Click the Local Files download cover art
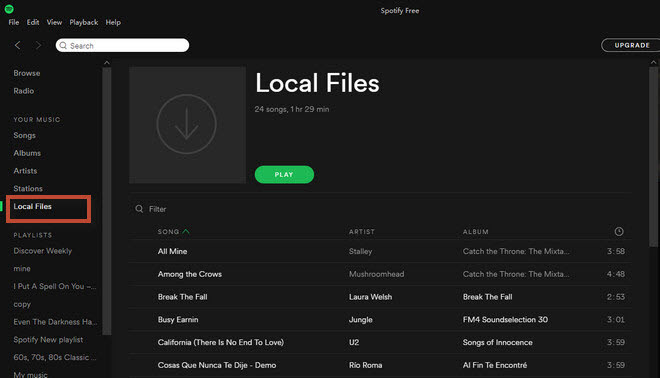 [x=187, y=125]
